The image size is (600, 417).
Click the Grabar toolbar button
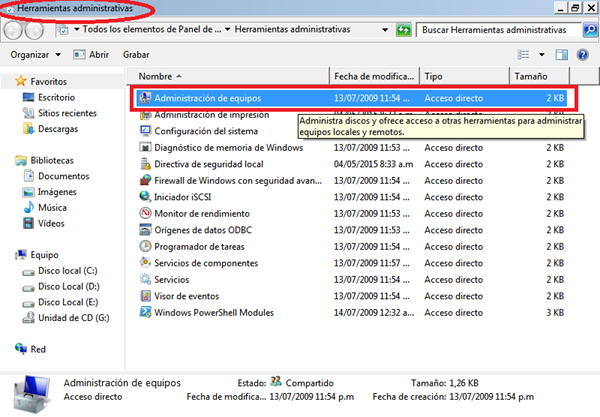136,55
